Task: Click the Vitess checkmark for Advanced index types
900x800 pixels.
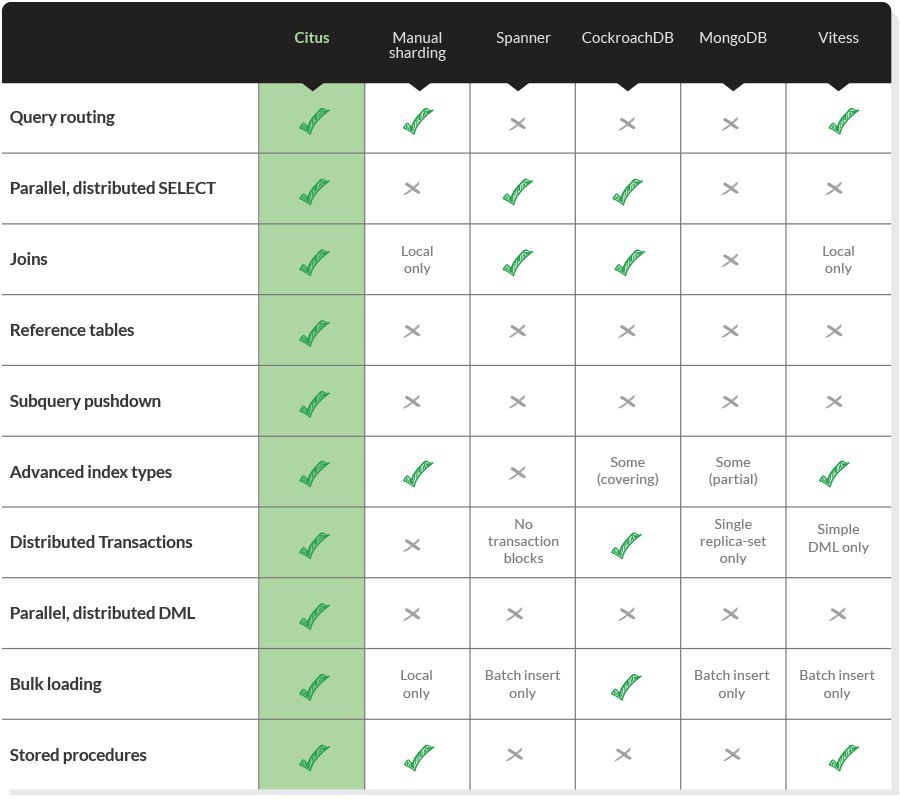Action: (x=834, y=473)
